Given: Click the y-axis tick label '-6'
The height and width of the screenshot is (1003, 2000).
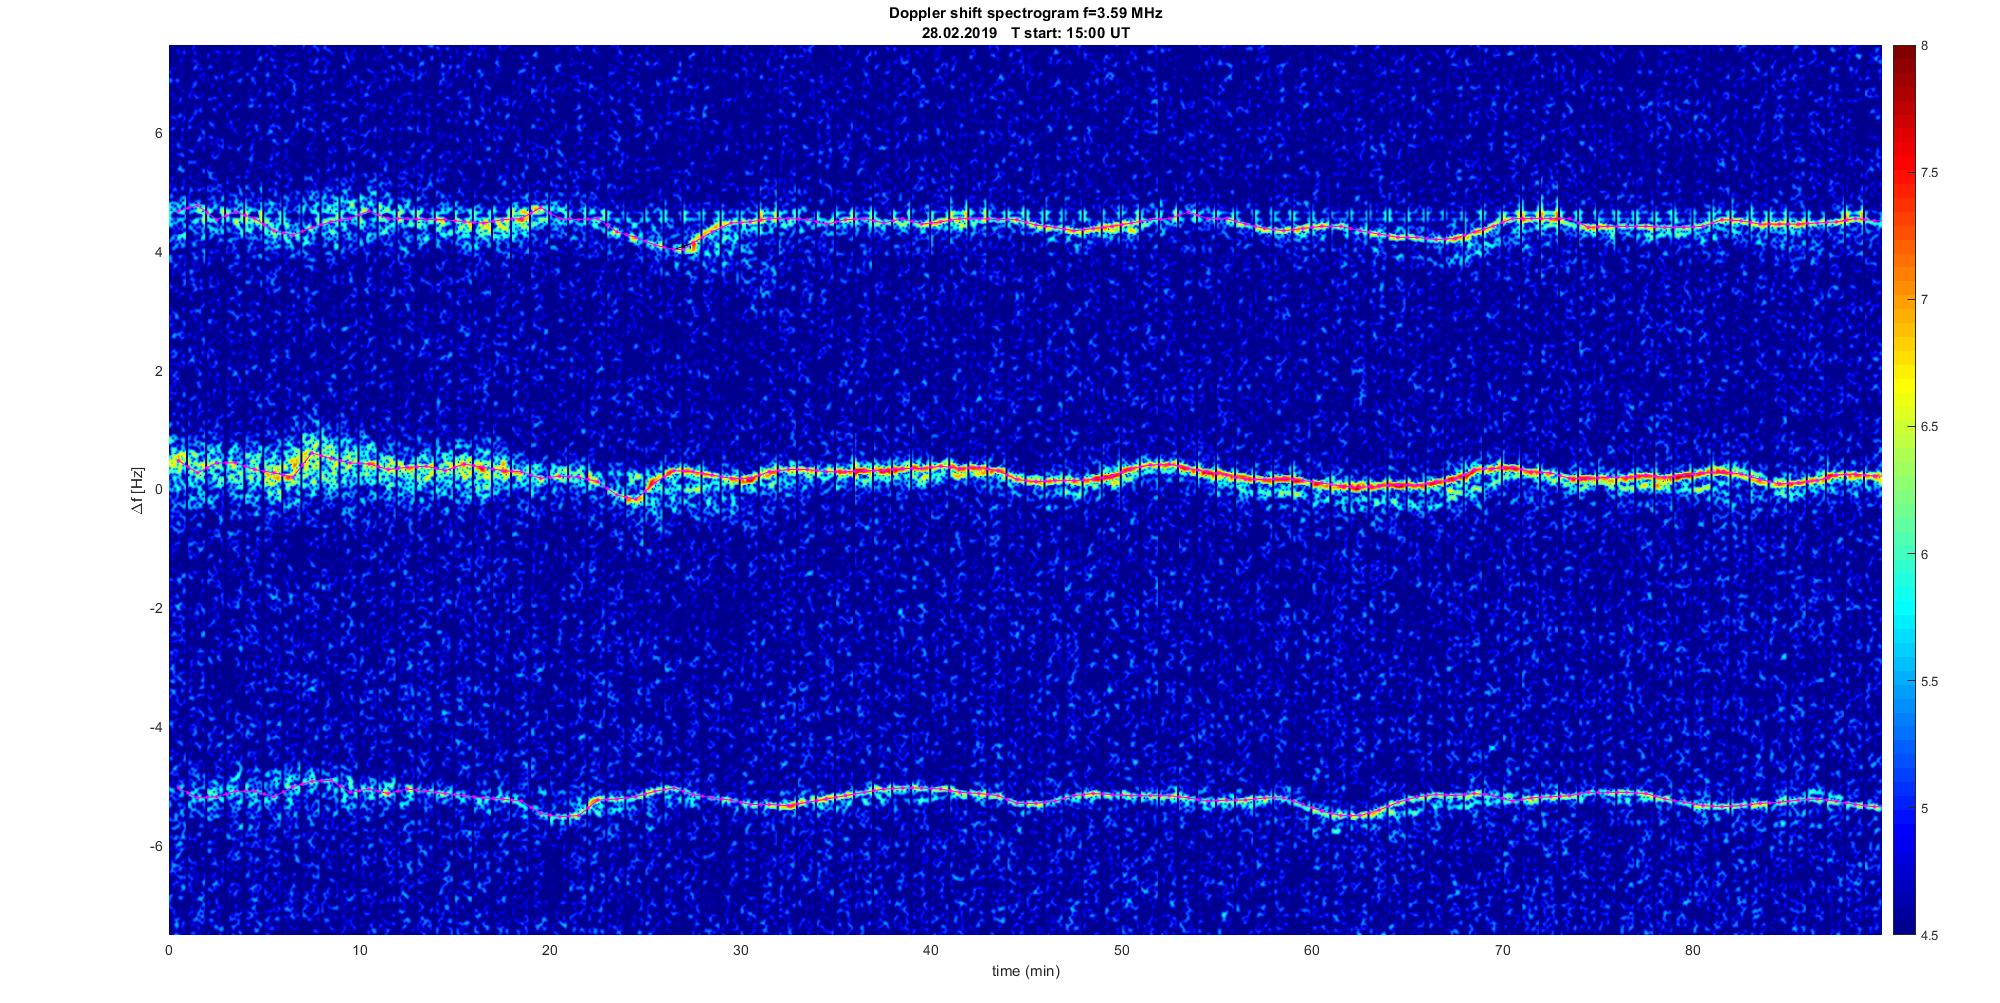Looking at the screenshot, I should click(x=156, y=847).
